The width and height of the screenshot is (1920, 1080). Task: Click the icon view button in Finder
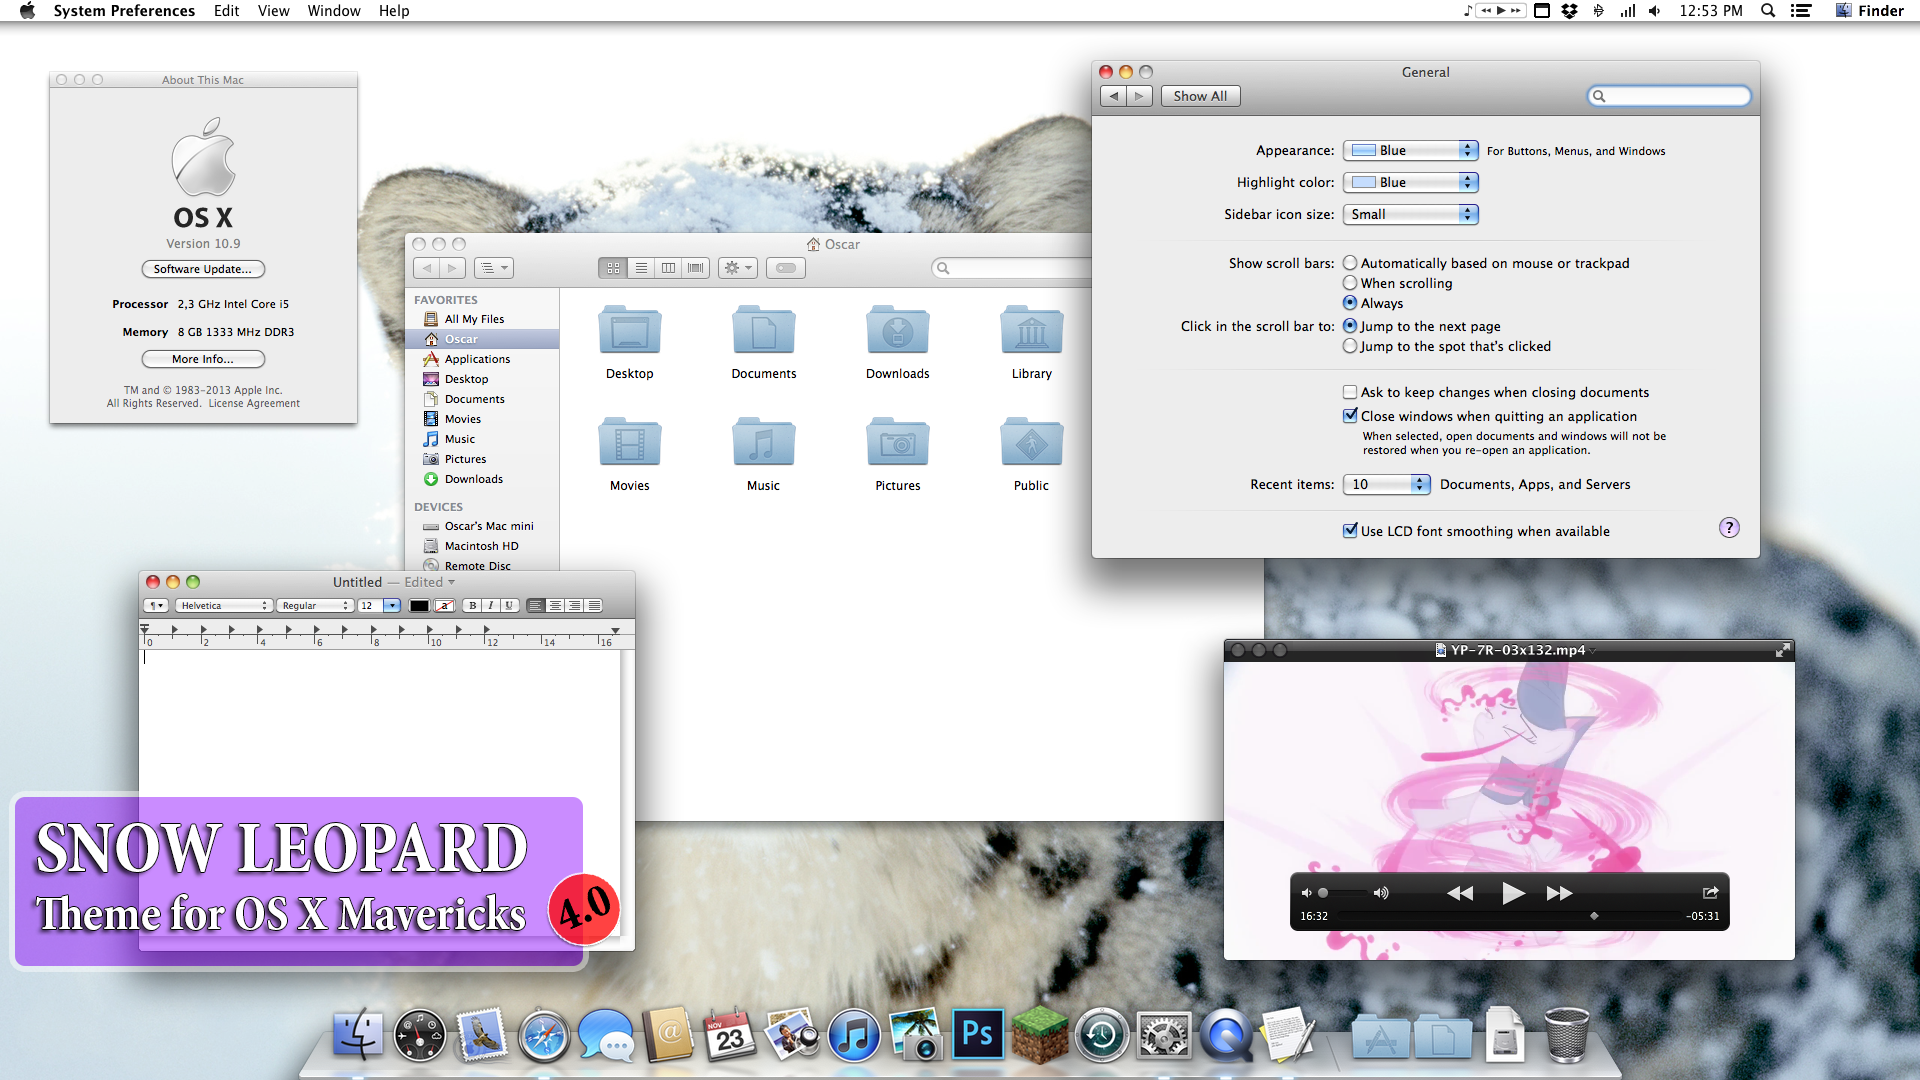(612, 268)
